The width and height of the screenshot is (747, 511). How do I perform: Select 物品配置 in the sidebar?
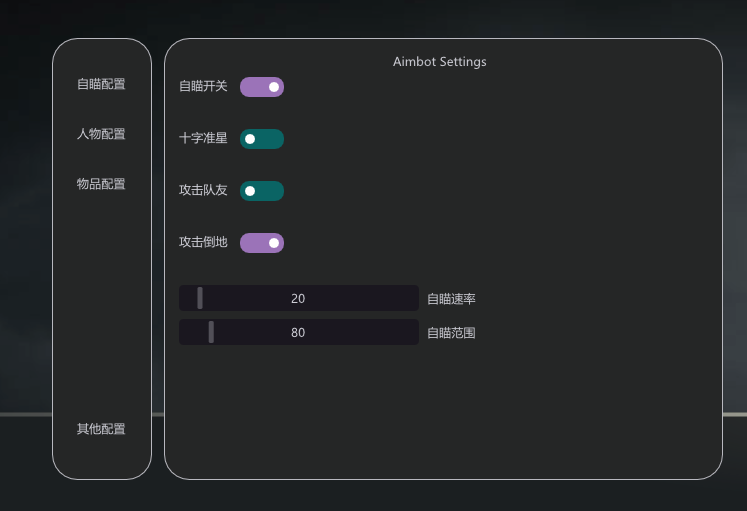coord(101,184)
